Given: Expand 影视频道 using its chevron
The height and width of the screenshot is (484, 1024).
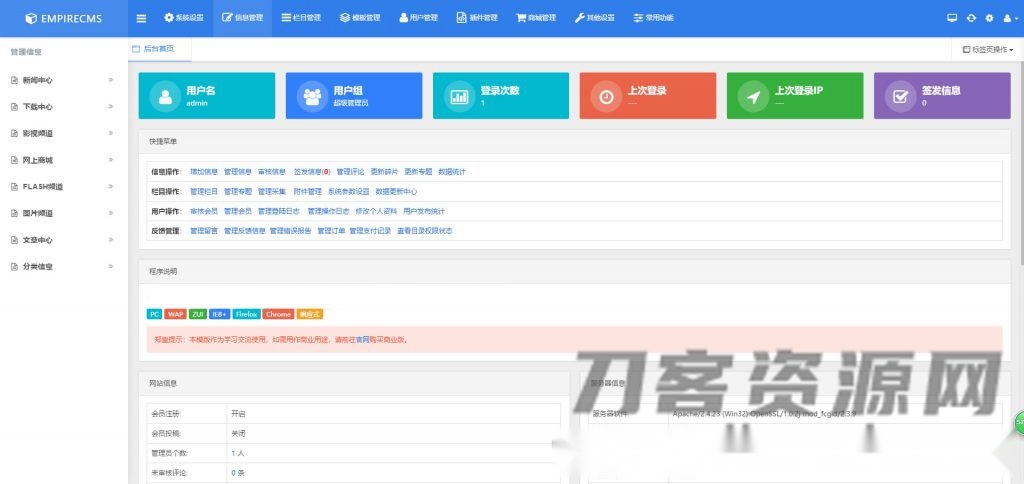Looking at the screenshot, I should click(111, 133).
